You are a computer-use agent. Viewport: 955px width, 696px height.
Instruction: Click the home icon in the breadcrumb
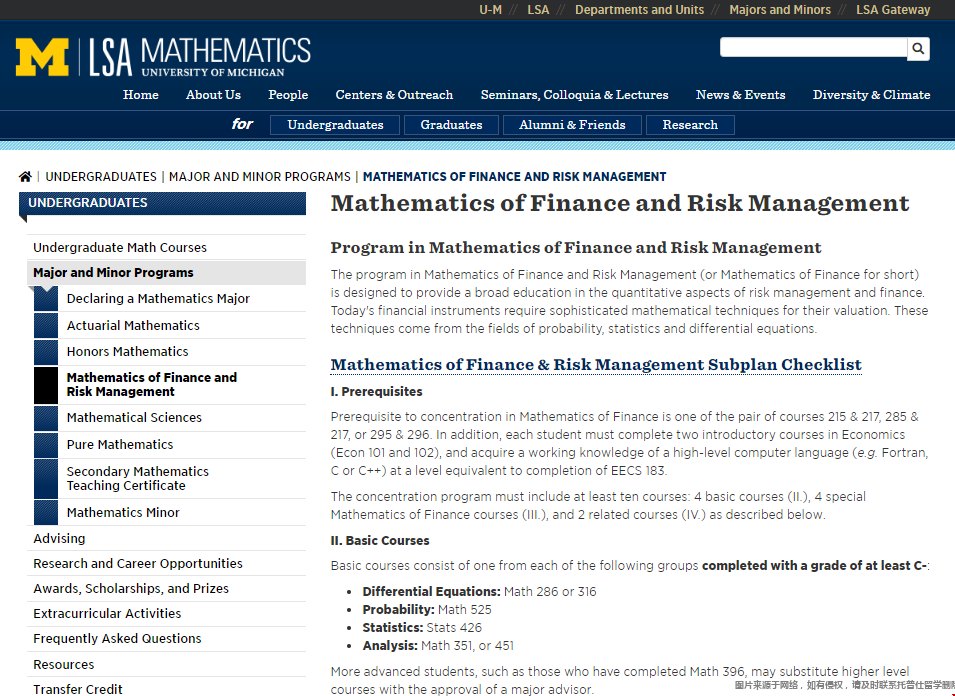pyautogui.click(x=25, y=177)
